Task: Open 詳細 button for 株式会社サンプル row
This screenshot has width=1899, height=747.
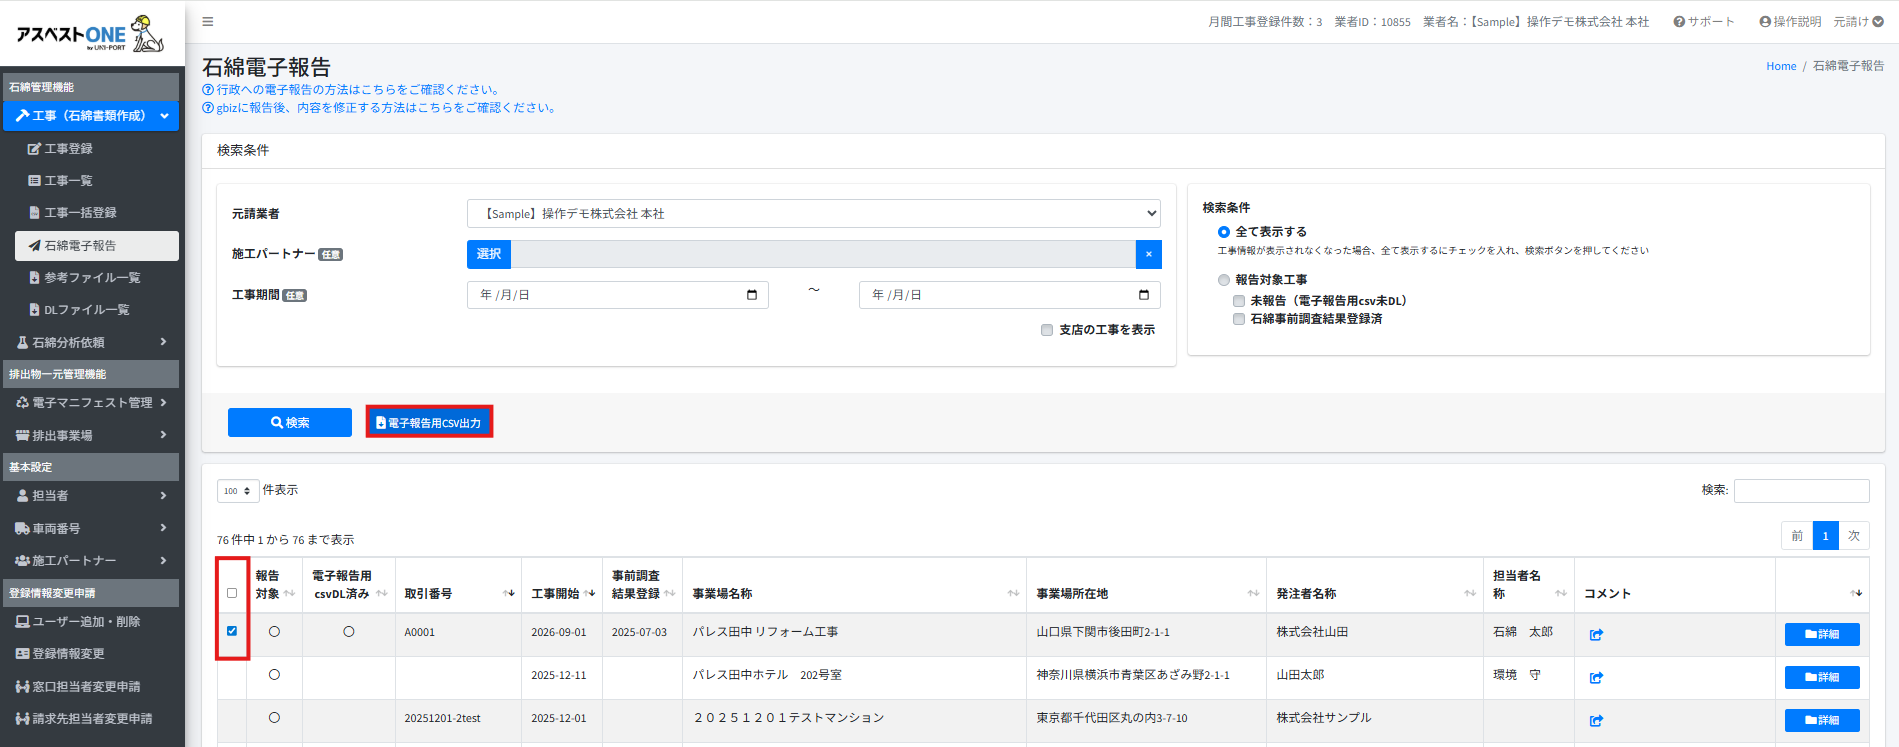Action: click(1821, 720)
